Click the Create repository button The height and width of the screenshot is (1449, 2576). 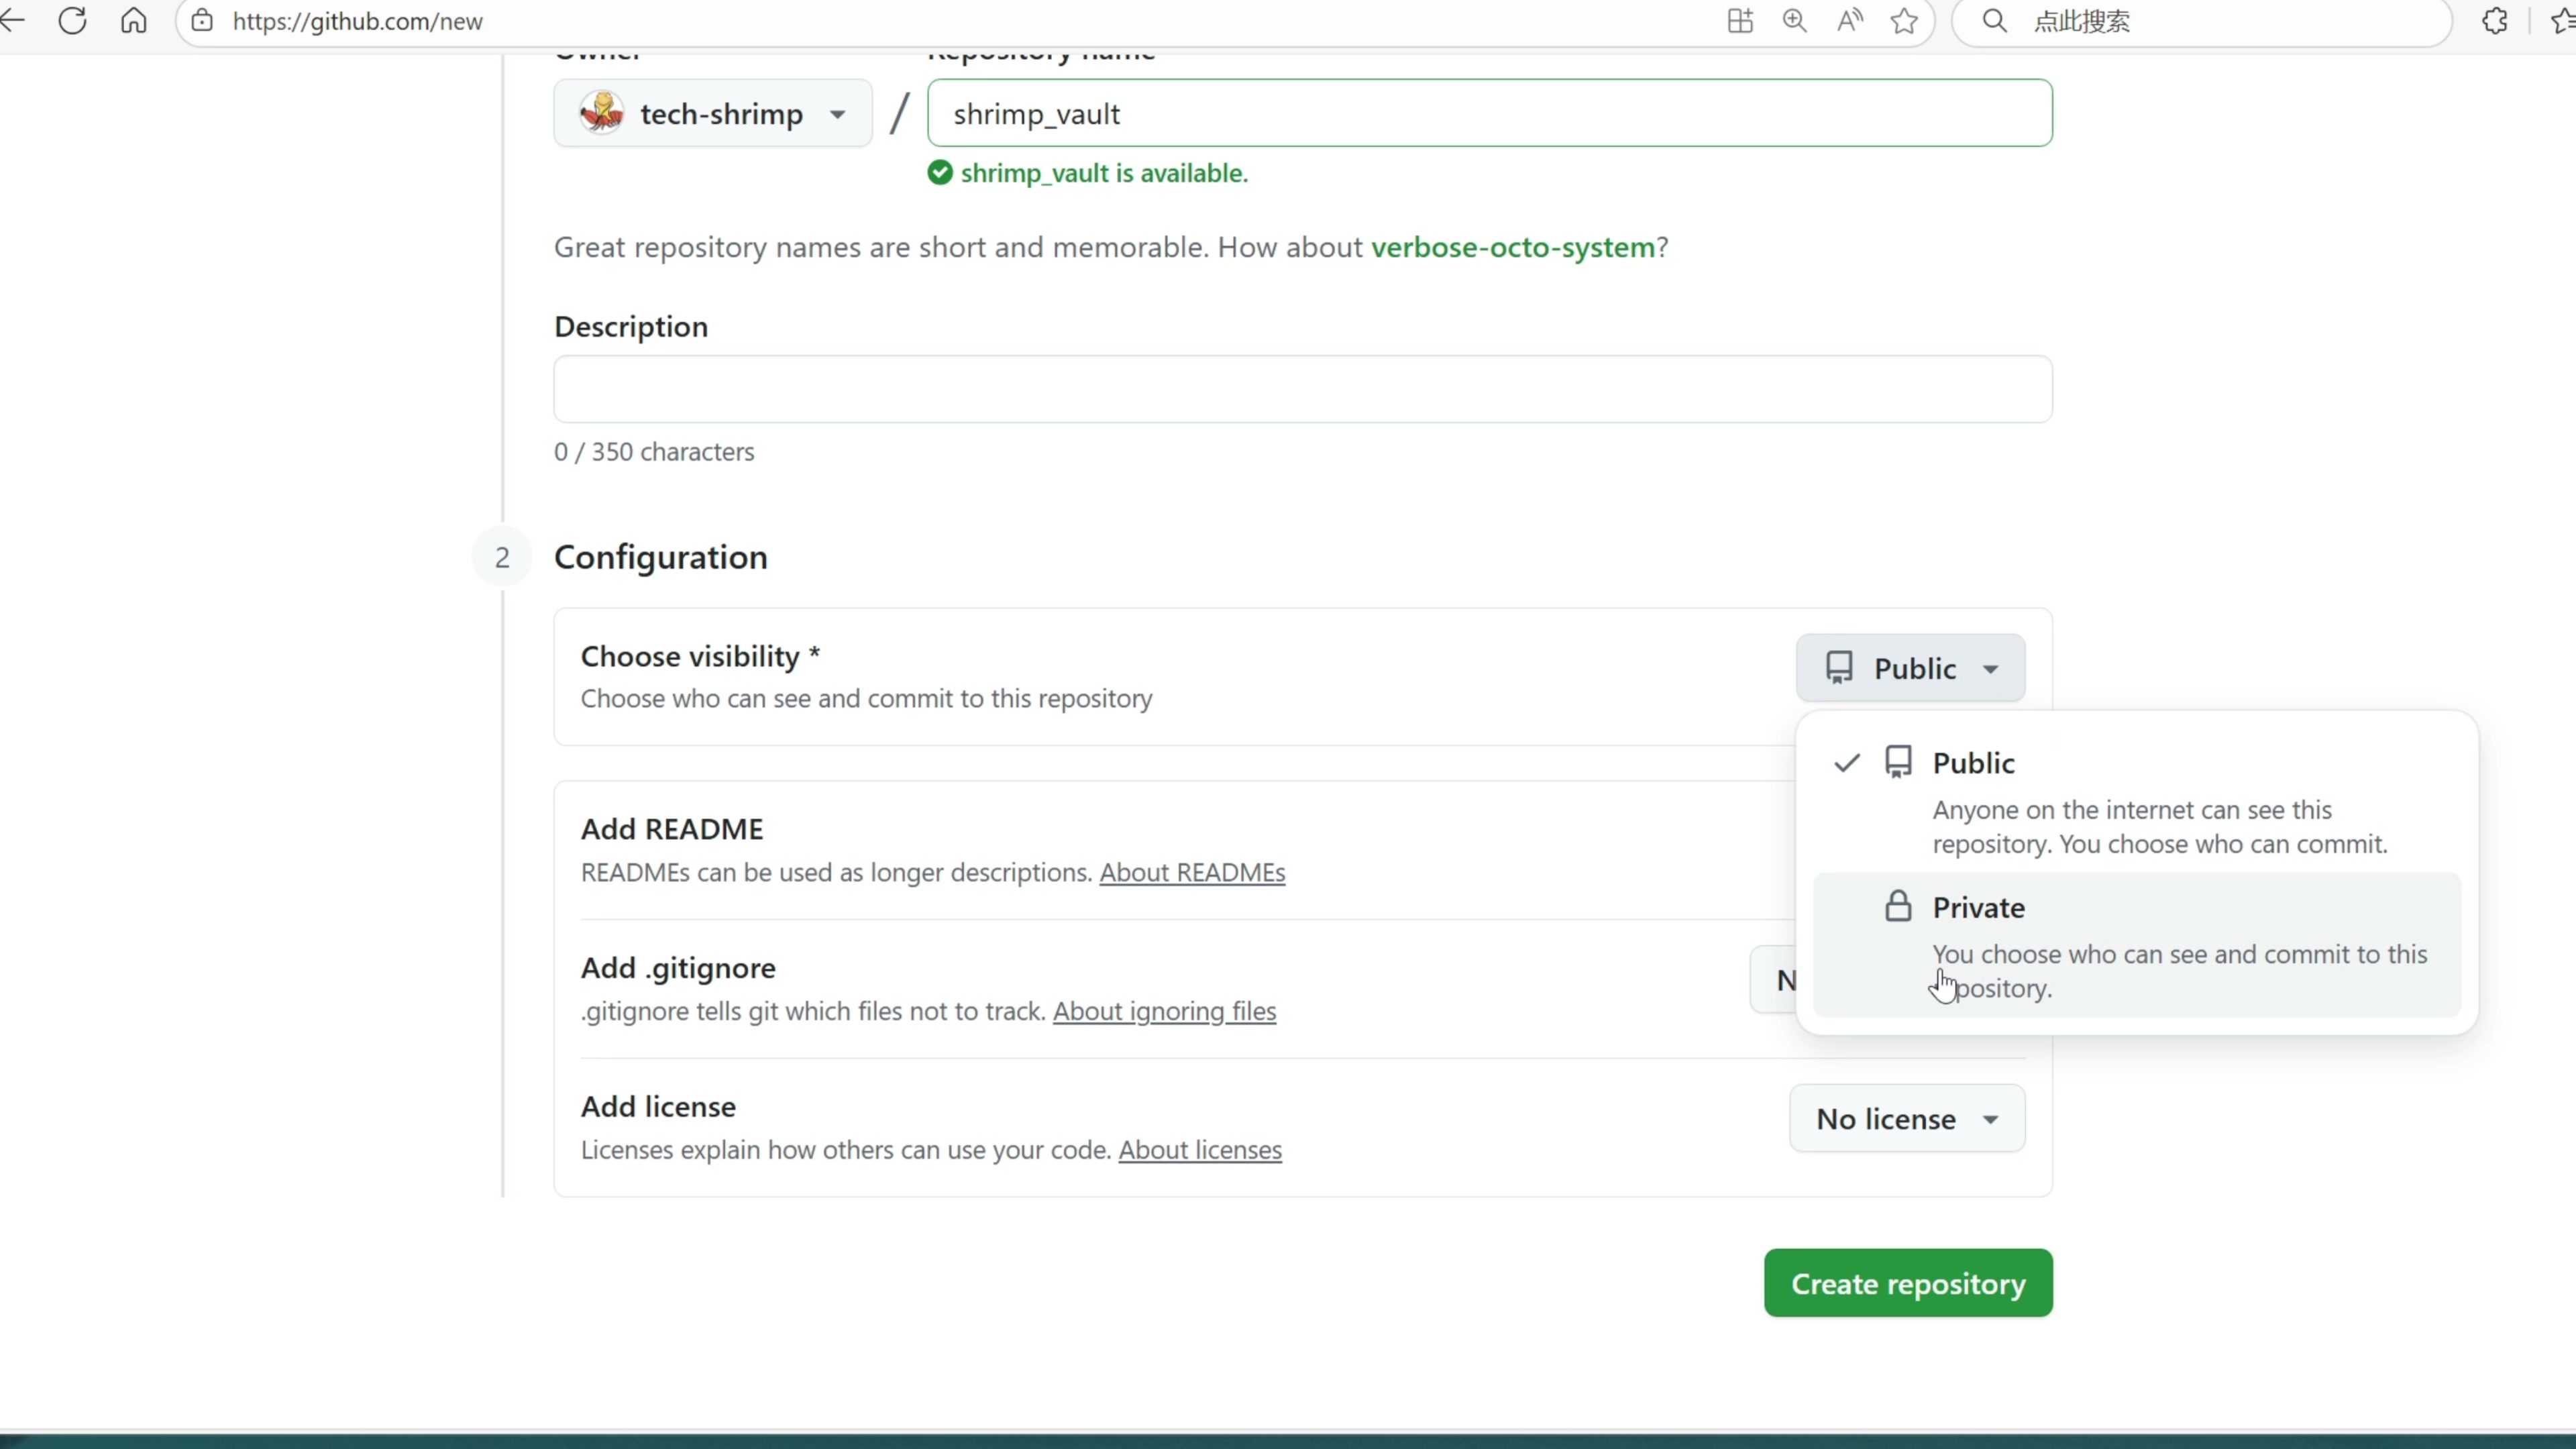point(1907,1283)
